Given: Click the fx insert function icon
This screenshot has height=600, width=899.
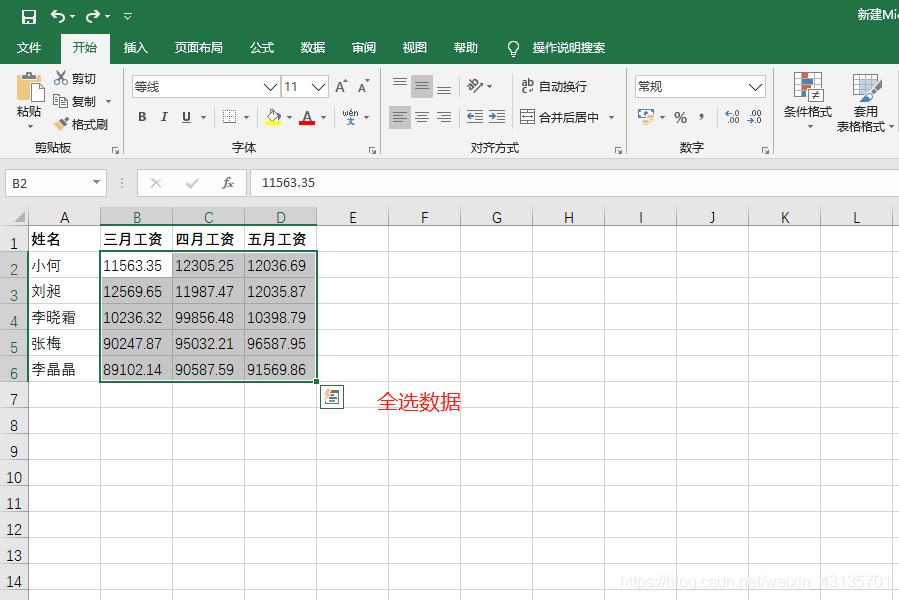Looking at the screenshot, I should [x=228, y=183].
